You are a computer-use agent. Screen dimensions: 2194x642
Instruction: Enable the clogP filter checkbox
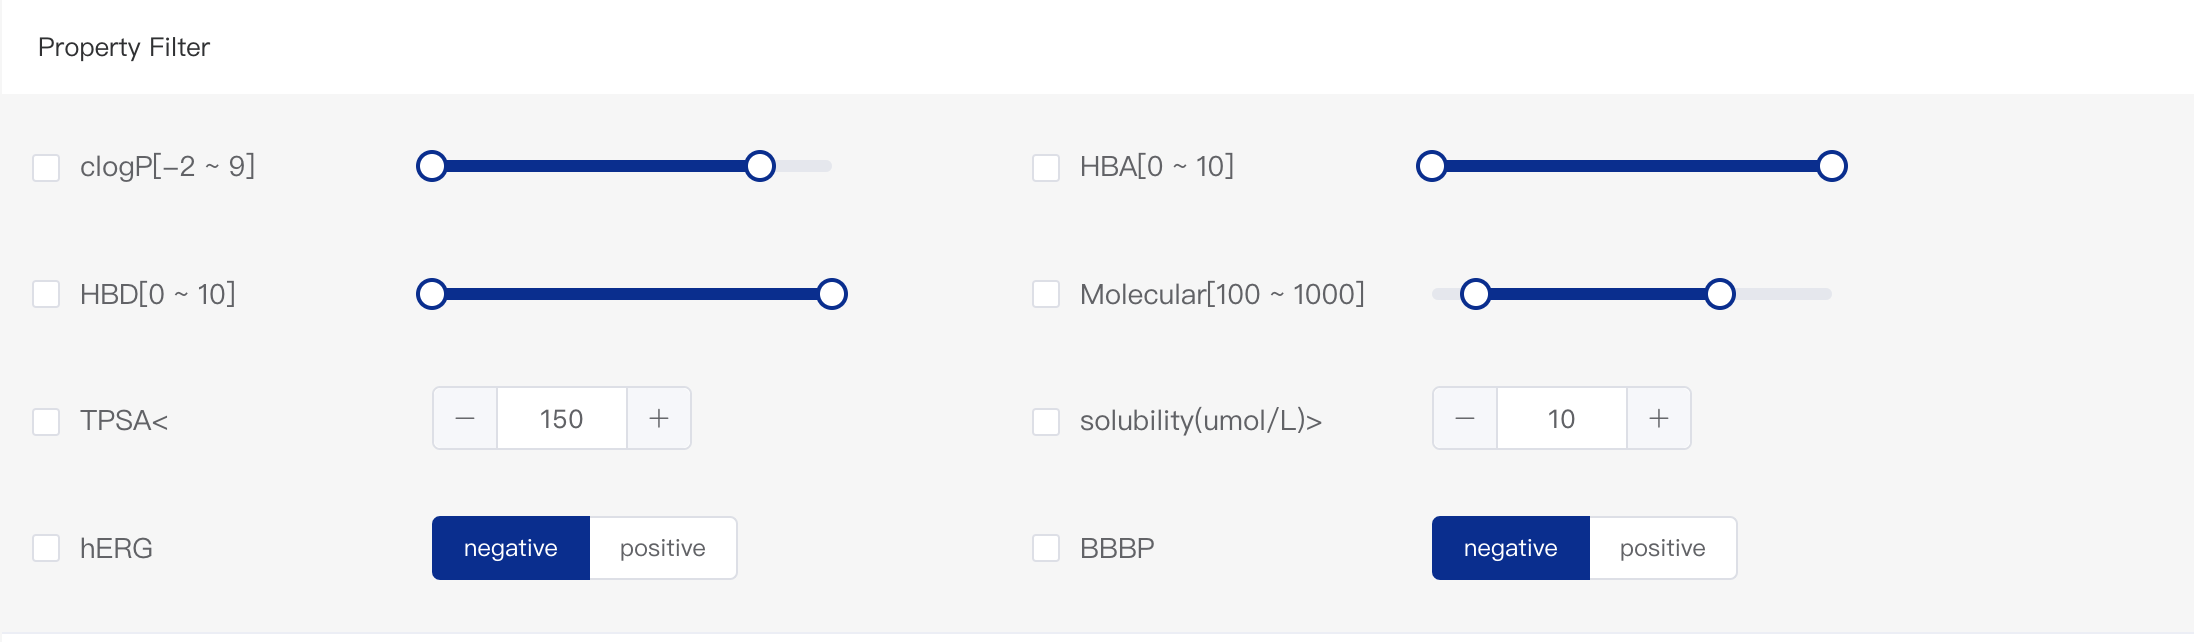(46, 167)
